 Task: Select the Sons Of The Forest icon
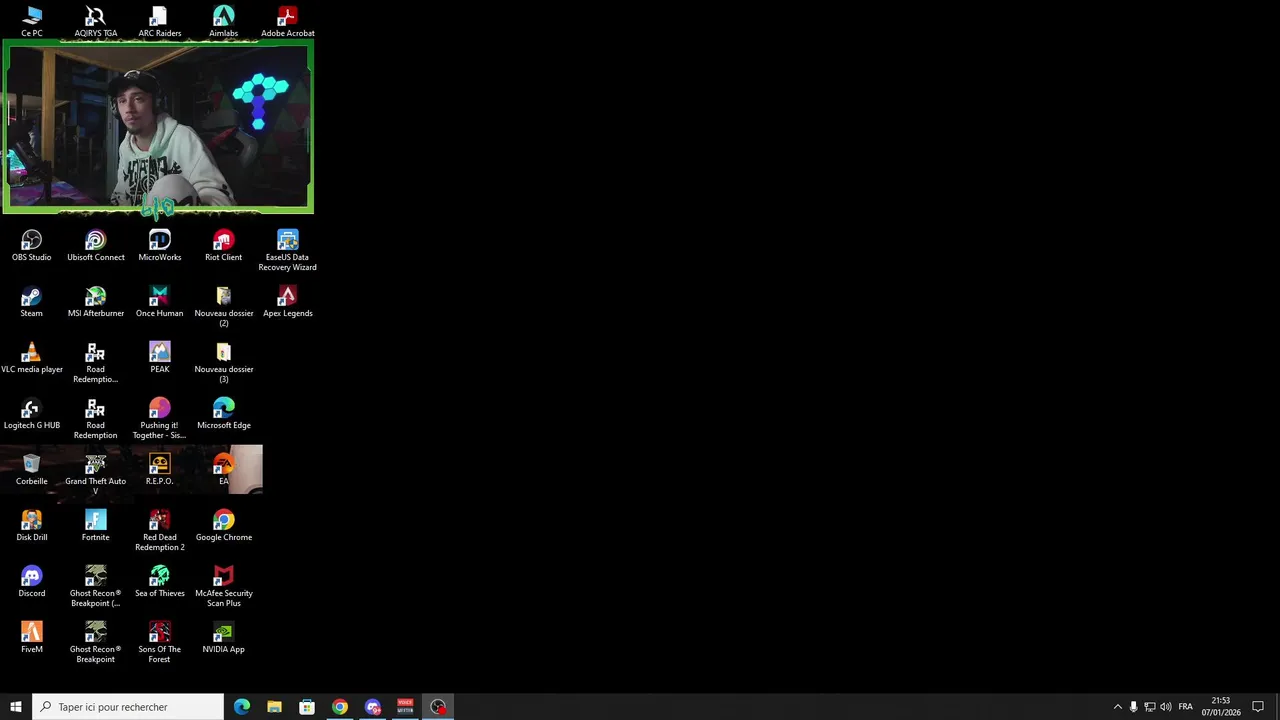point(160,643)
